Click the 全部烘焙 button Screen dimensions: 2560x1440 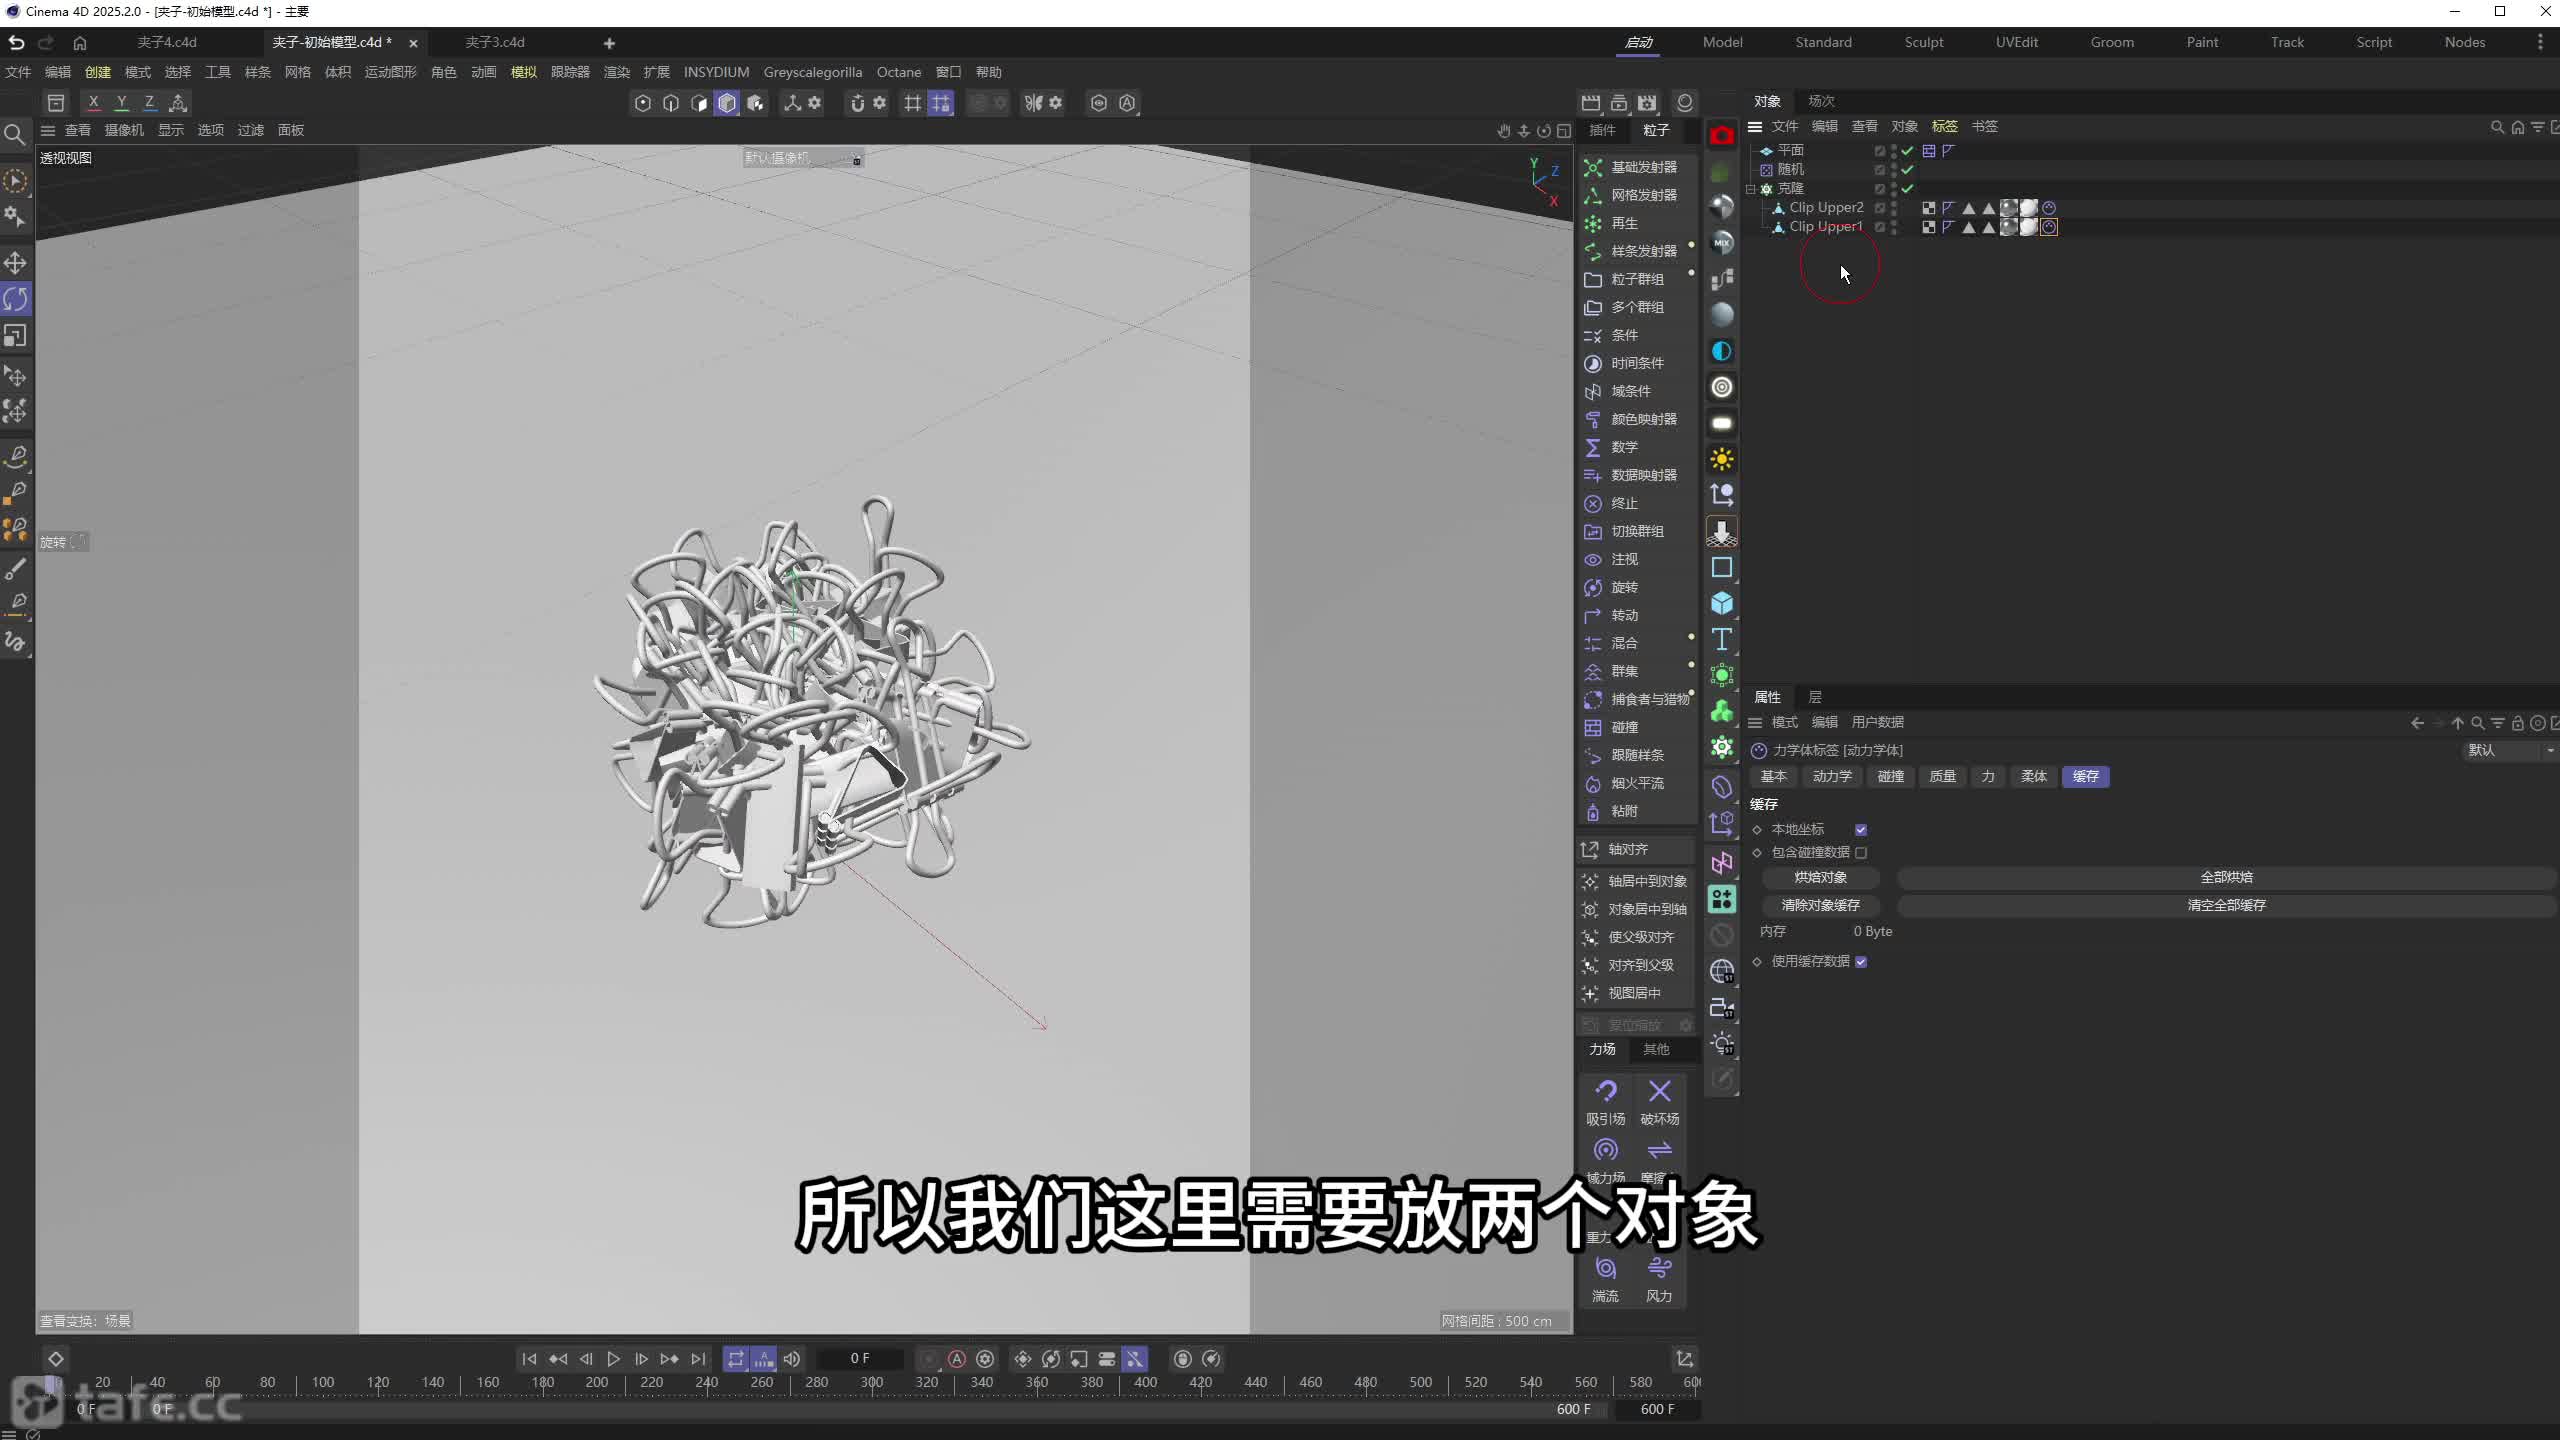coord(2226,877)
